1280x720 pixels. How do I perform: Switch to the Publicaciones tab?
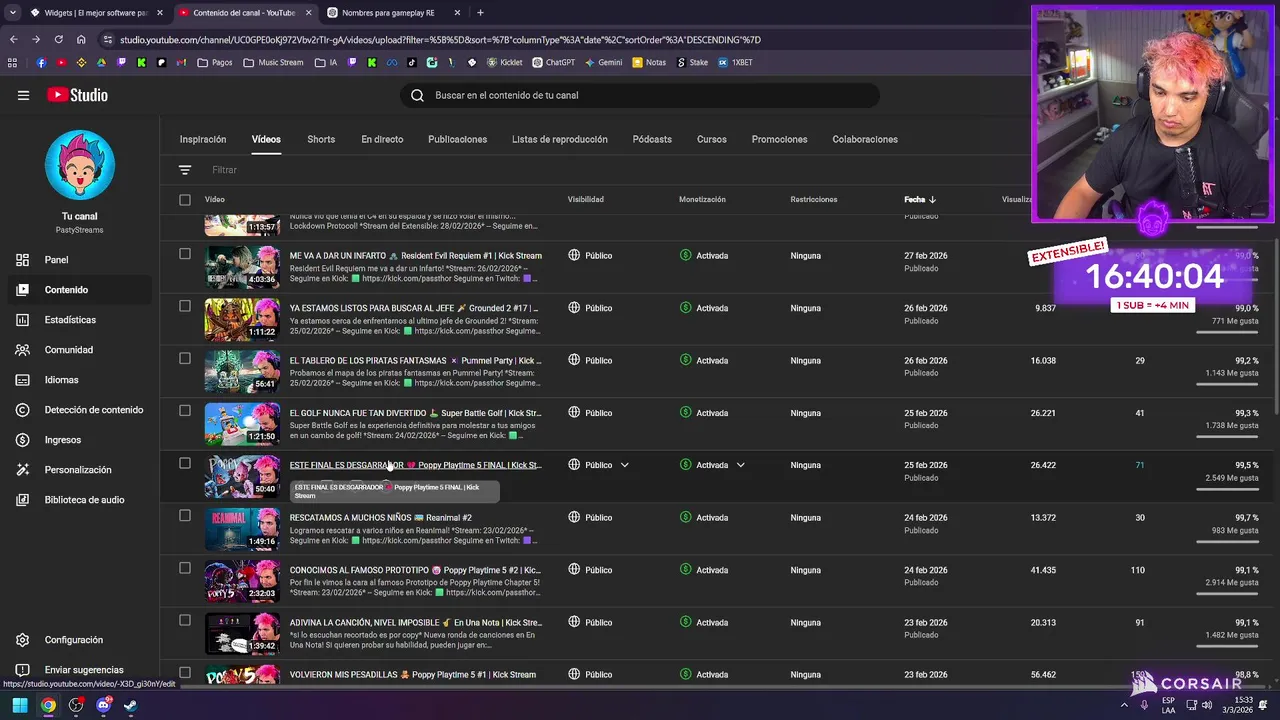pos(457,140)
